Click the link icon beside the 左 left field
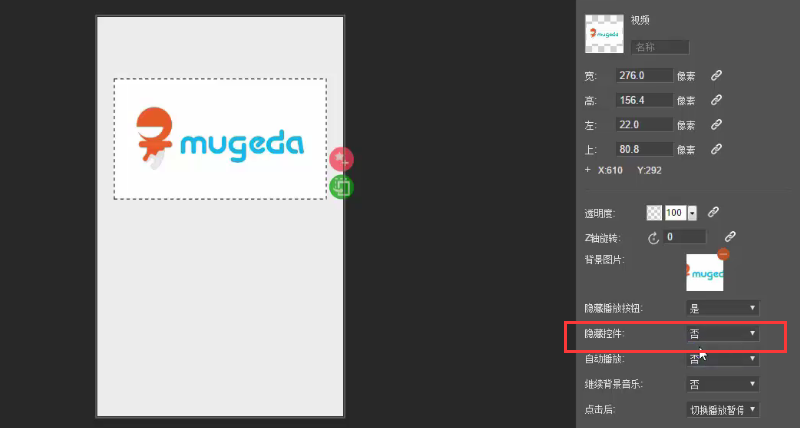The width and height of the screenshot is (800, 428). pyautogui.click(x=716, y=124)
